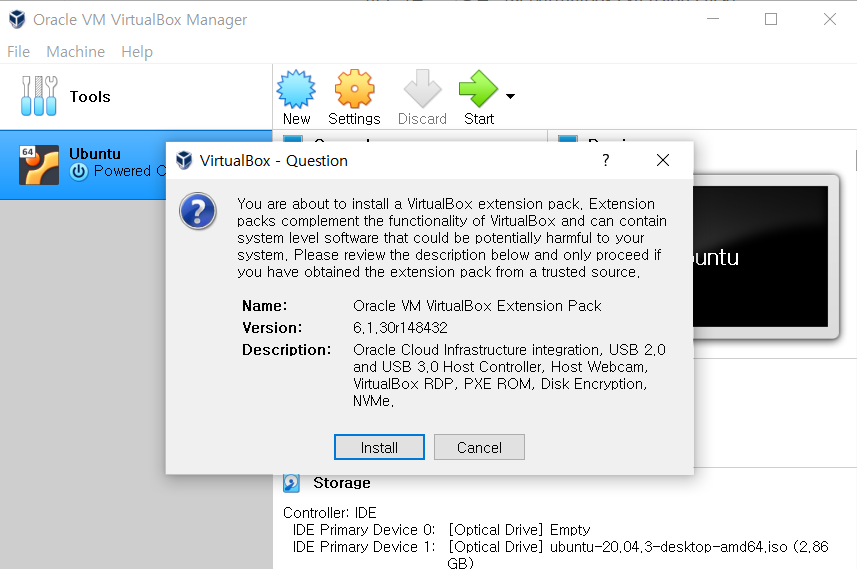Viewport: 857px width, 569px height.
Task: Click the Ubuntu powered off status icon
Action: coord(79,172)
